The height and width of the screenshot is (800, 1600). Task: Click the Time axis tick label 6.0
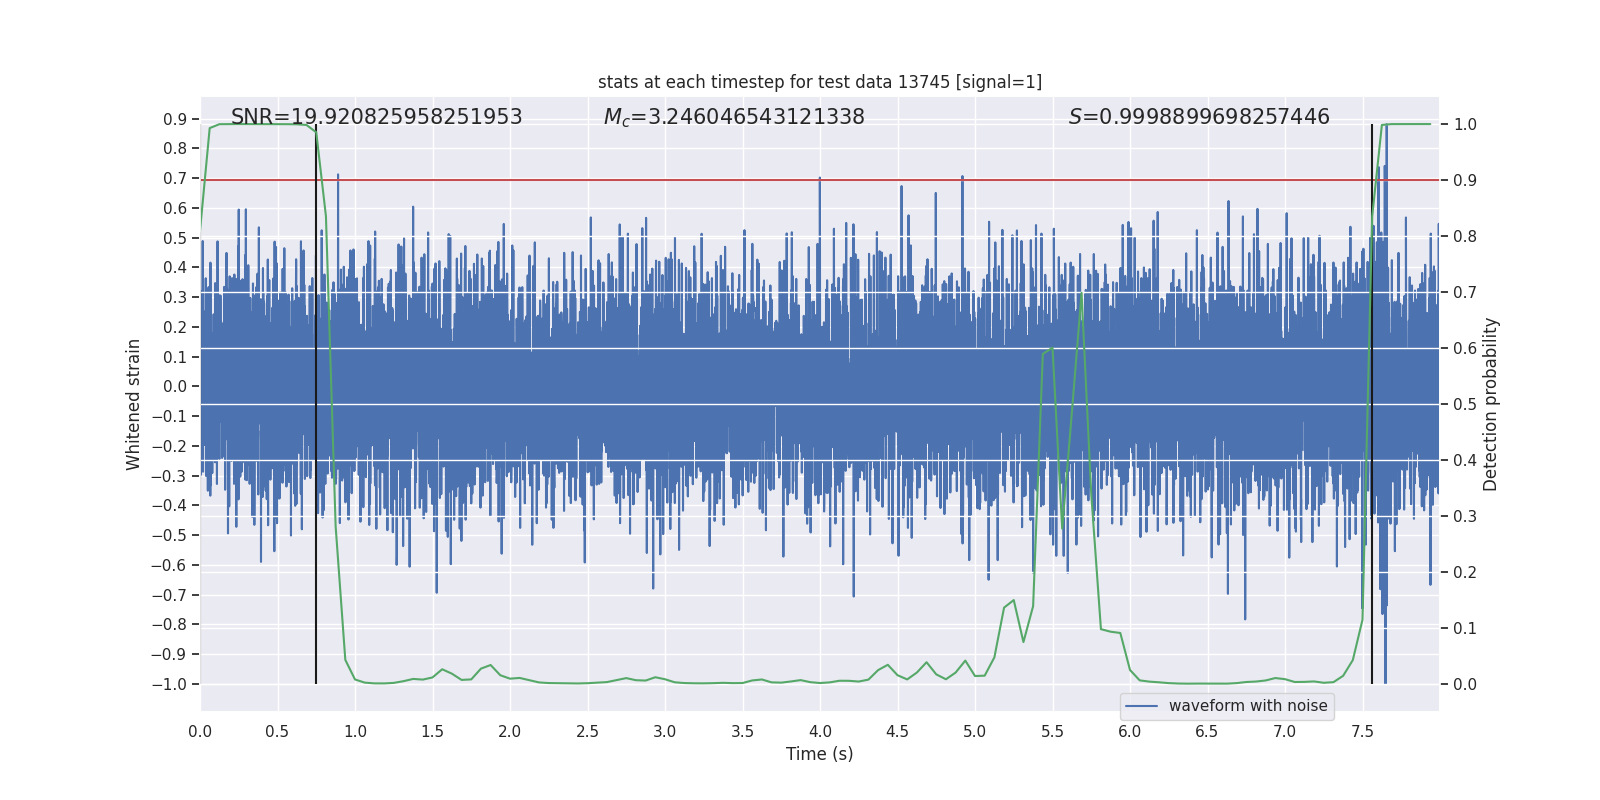tap(1130, 731)
